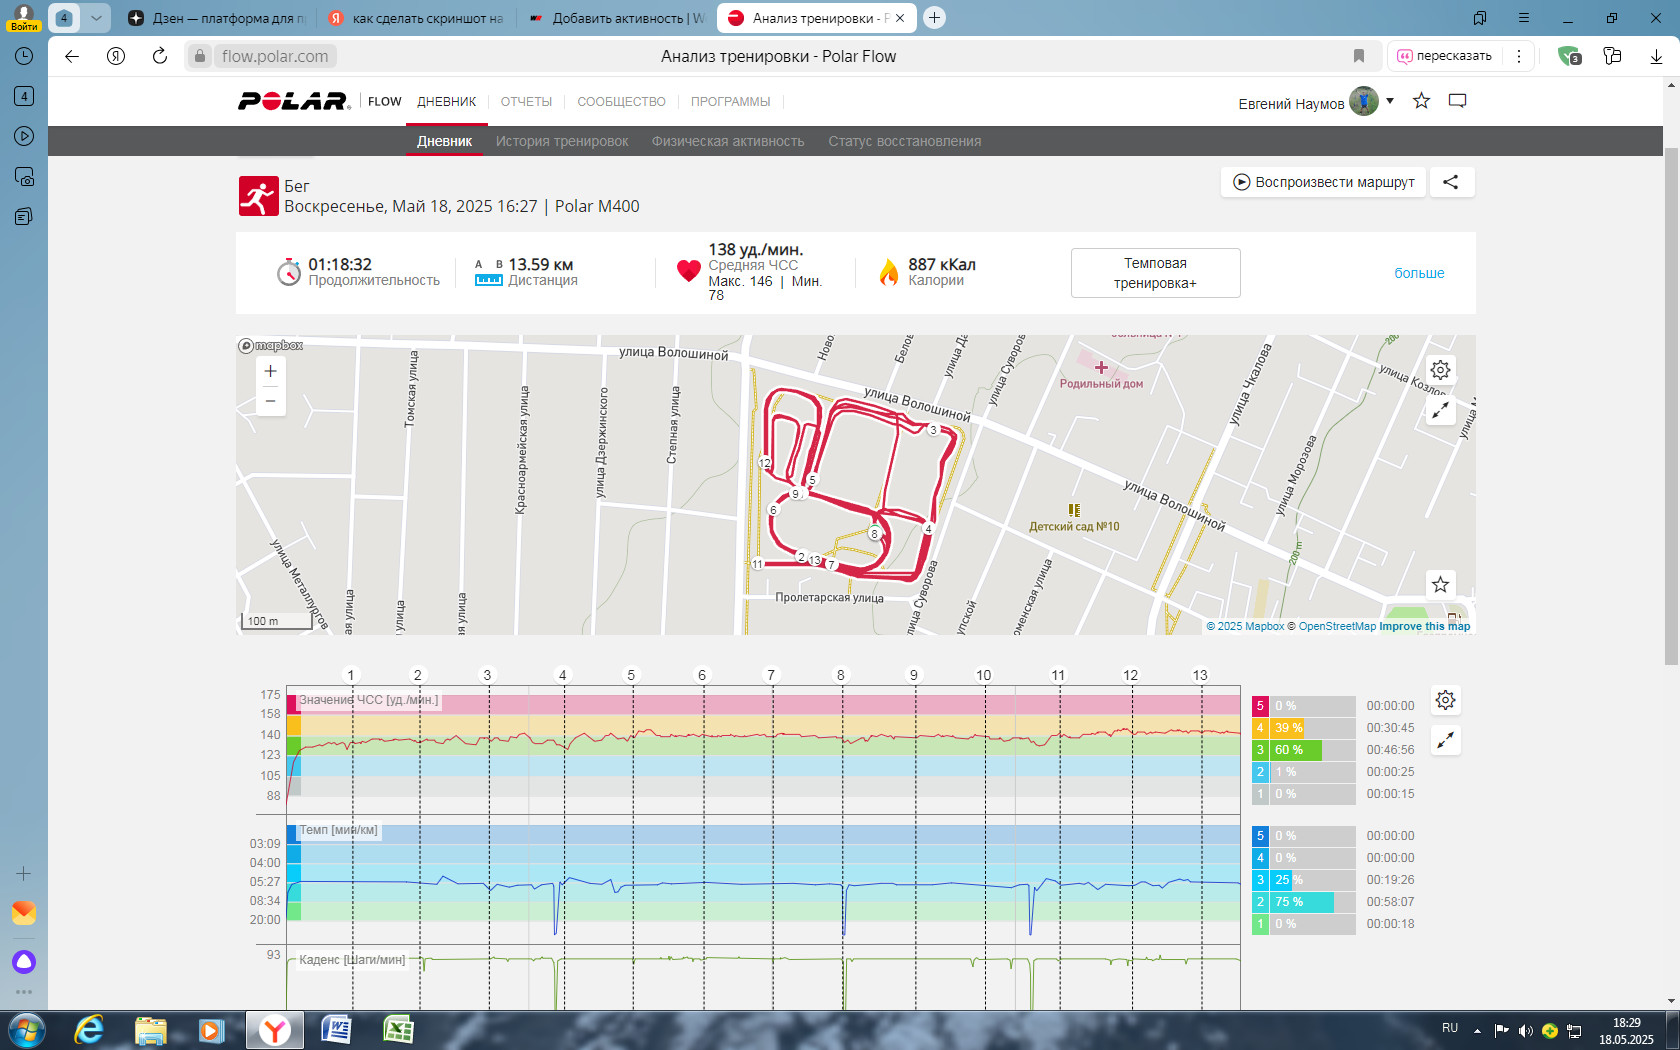Image resolution: width=1680 pixels, height=1050 pixels.
Task: Open the Windows Start menu
Action: [x=26, y=1030]
